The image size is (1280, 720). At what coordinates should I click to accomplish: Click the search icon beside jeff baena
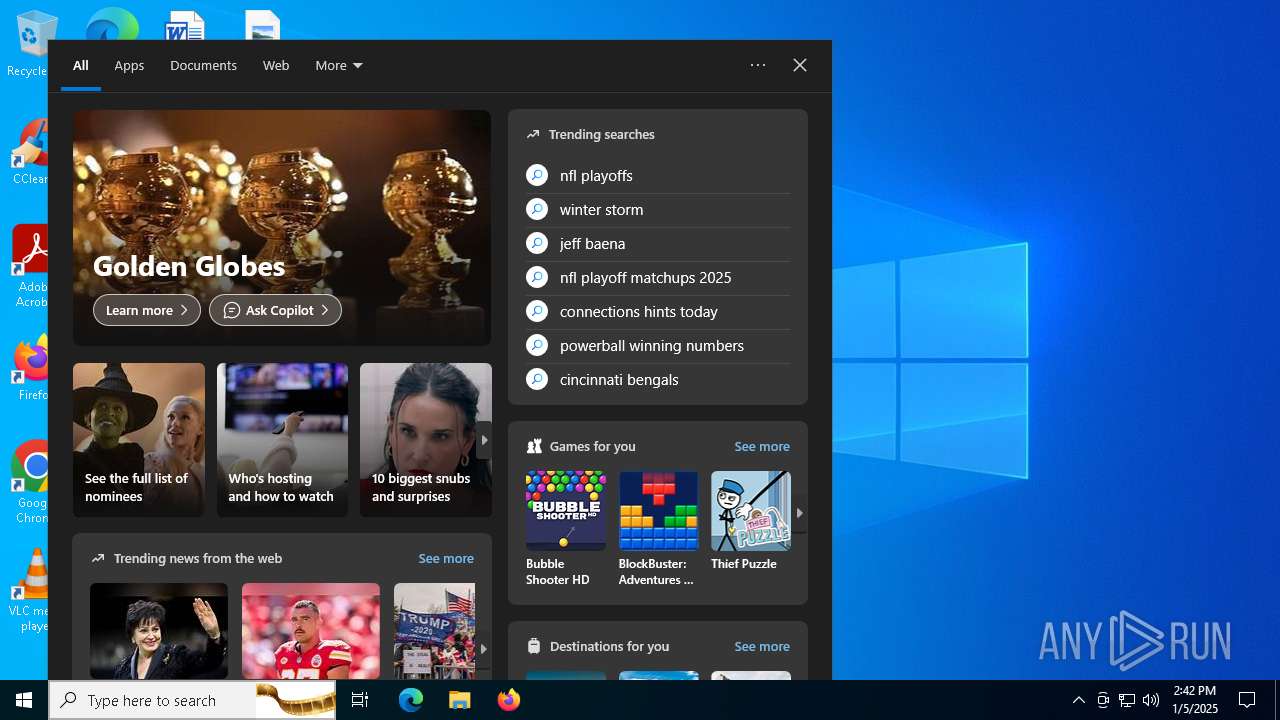click(x=537, y=243)
